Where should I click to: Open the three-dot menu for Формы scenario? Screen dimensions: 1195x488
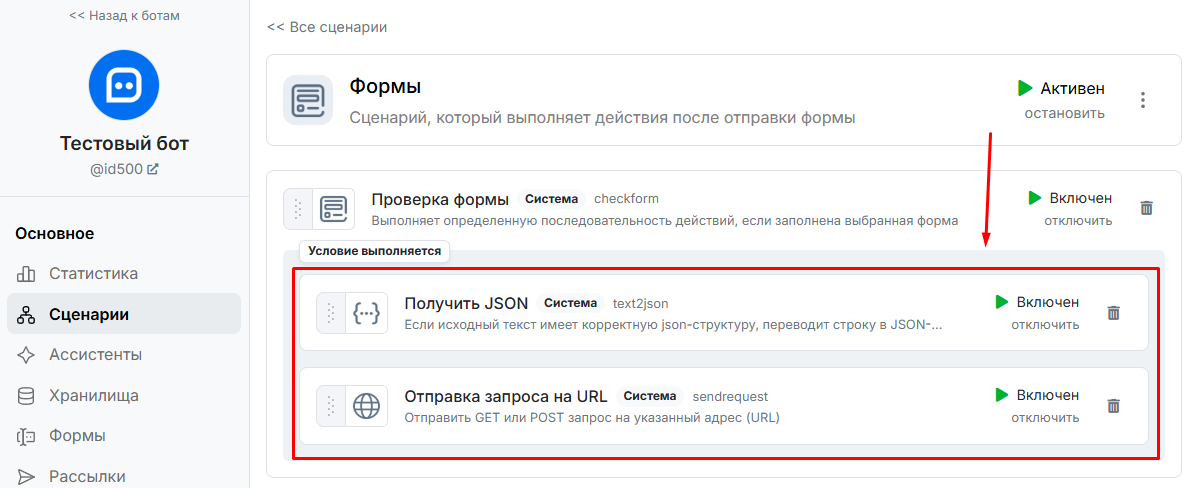click(x=1142, y=100)
